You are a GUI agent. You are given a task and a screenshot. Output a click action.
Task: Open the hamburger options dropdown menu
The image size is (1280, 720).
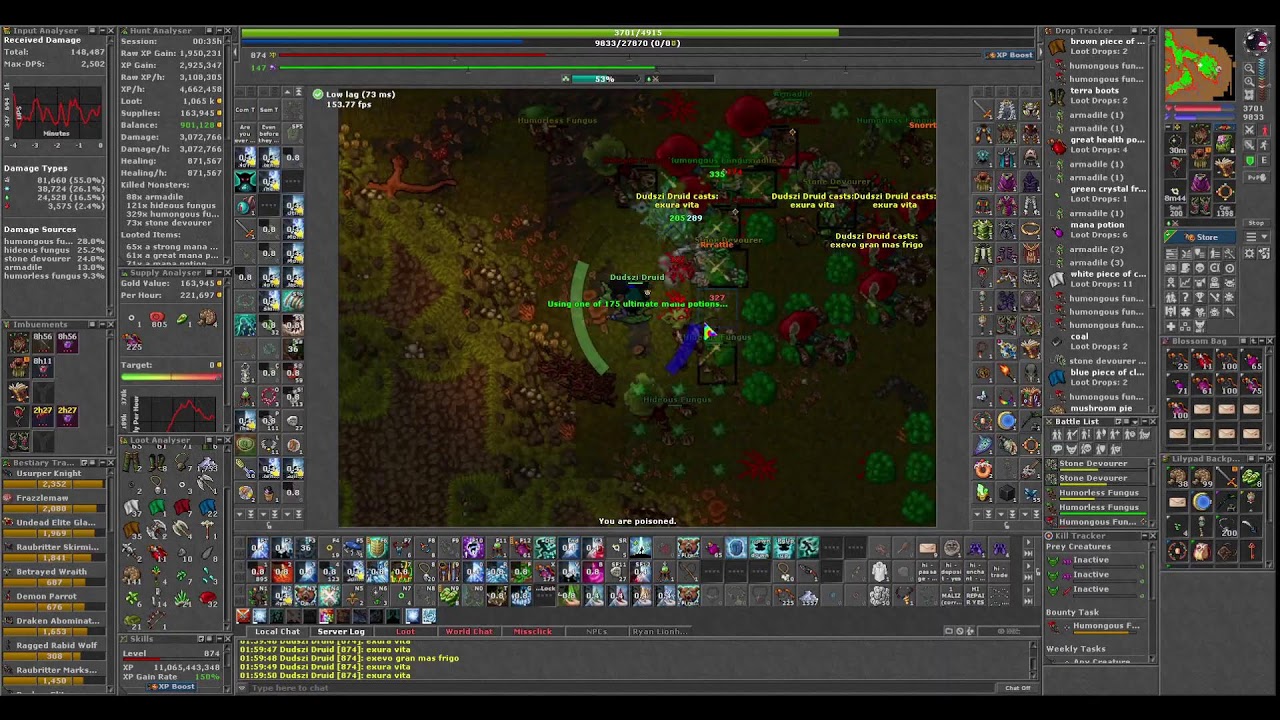pos(1256,237)
